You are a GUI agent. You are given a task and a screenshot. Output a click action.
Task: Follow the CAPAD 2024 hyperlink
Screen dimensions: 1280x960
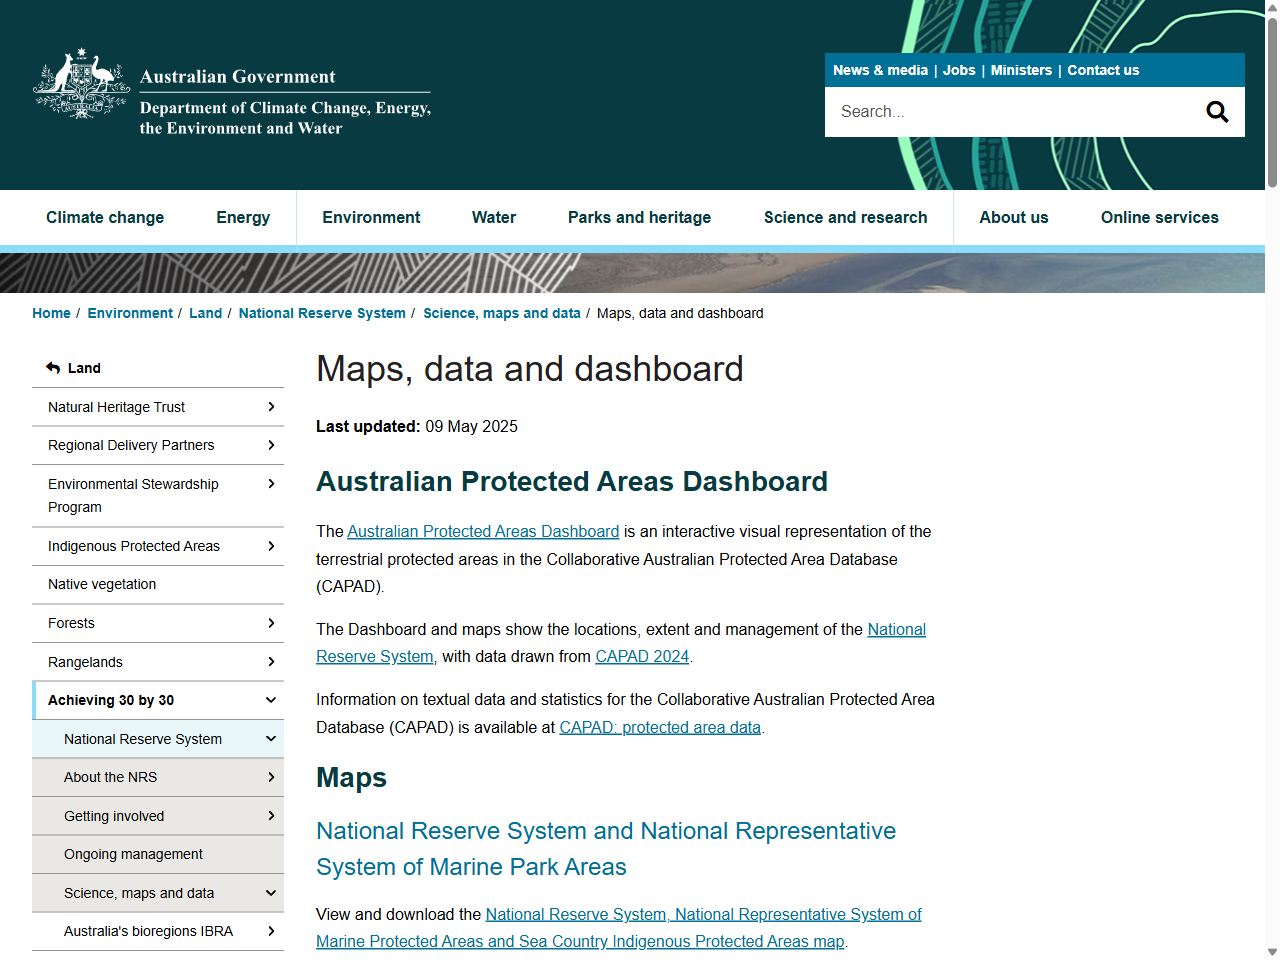642,656
